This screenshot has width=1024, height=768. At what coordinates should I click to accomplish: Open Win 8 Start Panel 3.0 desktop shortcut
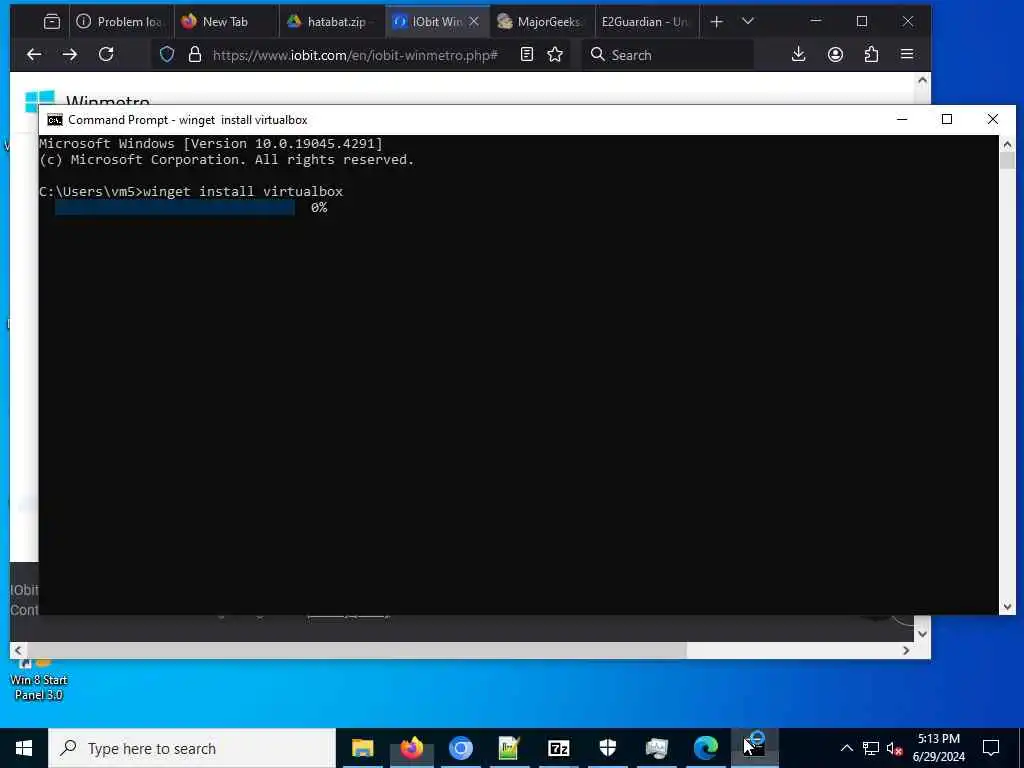click(39, 680)
